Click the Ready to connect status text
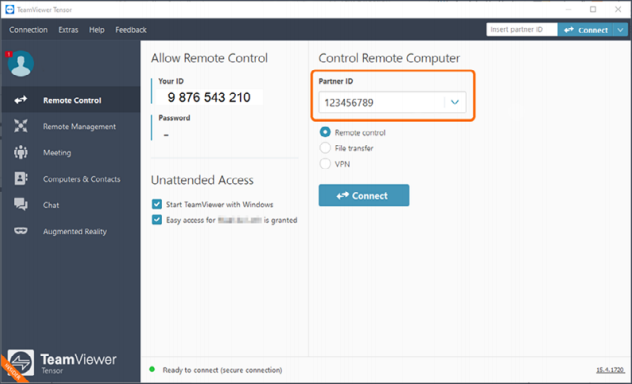This screenshot has width=632, height=384. pos(222,370)
